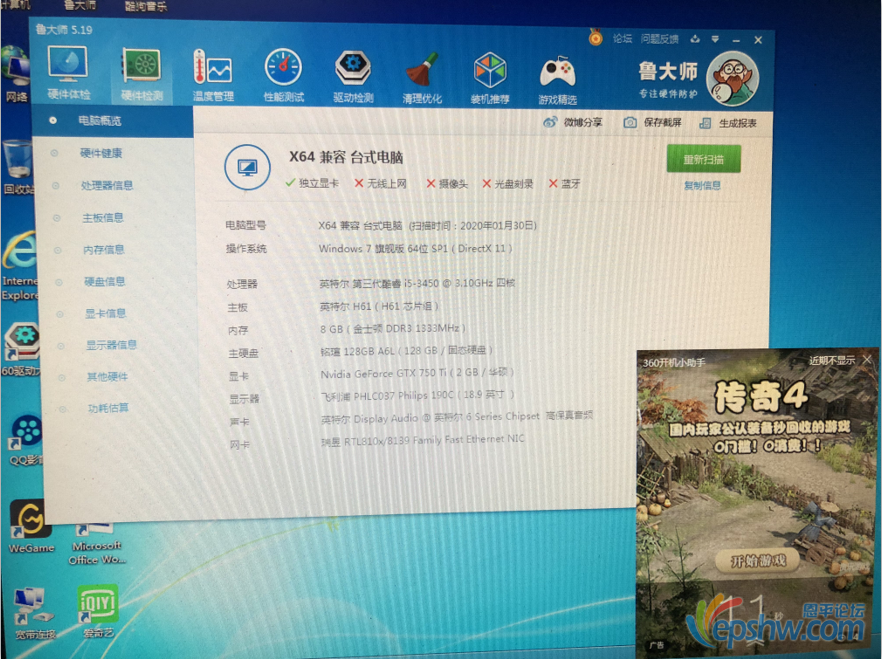
Task: Open the 网络 network desktop icon
Action: tap(16, 75)
